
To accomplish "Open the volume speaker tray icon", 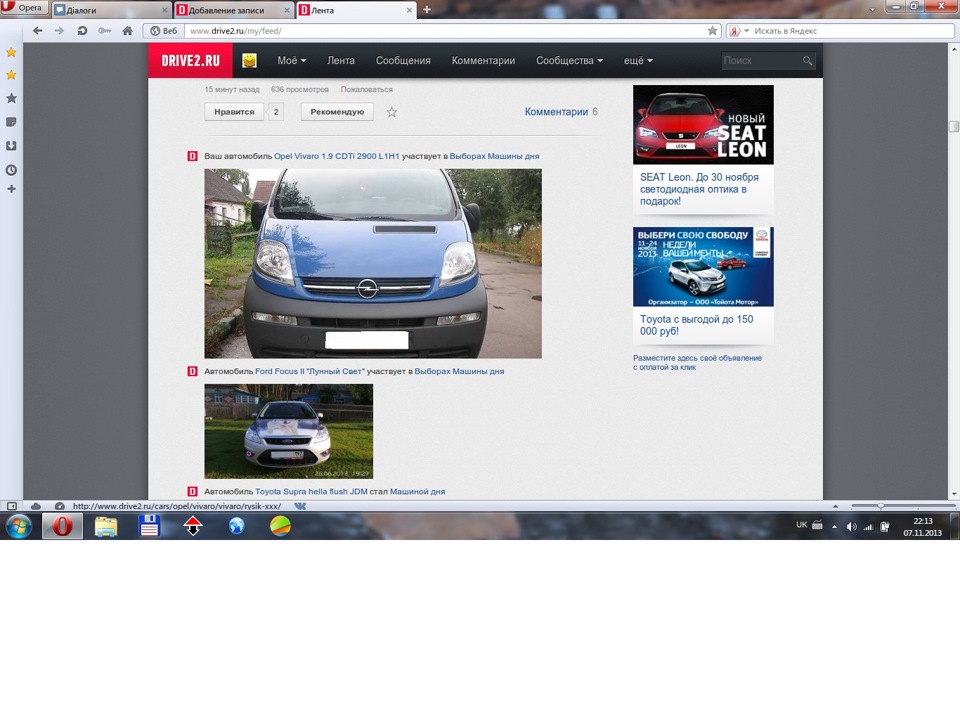I will 851,527.
